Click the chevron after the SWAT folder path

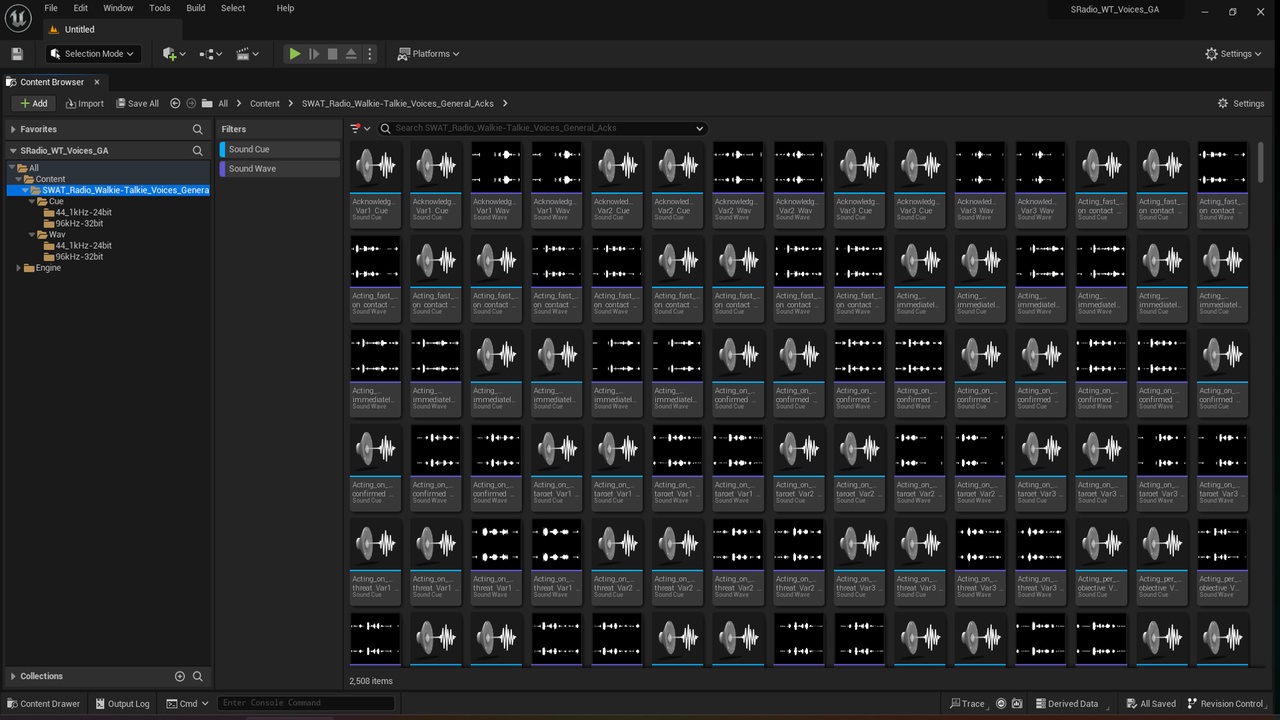pyautogui.click(x=505, y=103)
